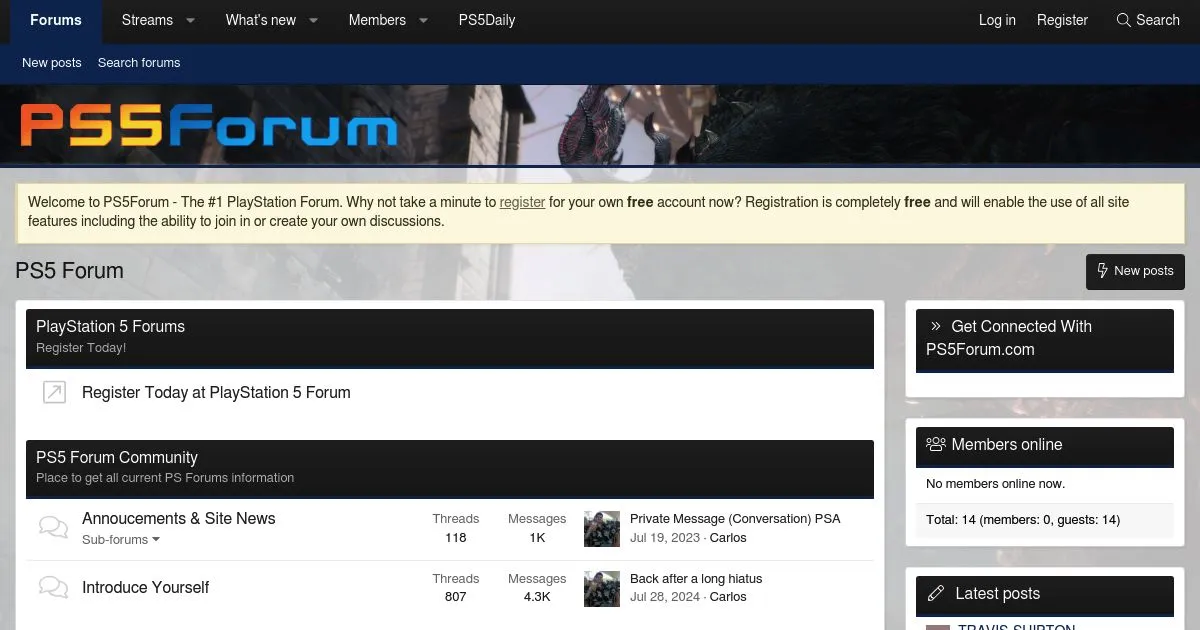Expand the Streams dropdown arrow
1200x630 pixels.
[x=190, y=20]
